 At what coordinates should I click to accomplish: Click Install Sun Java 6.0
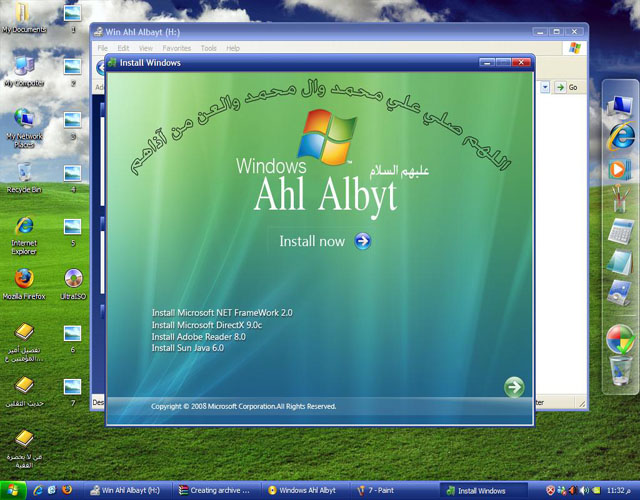[x=188, y=348]
